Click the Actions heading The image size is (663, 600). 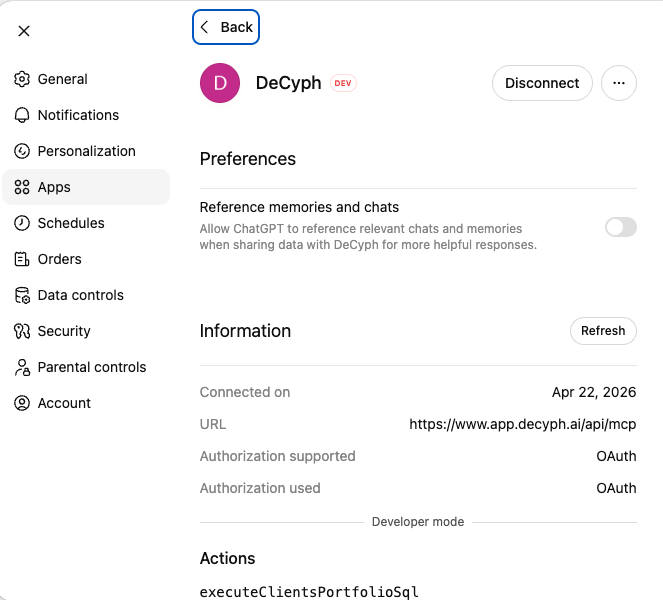pyautogui.click(x=227, y=559)
